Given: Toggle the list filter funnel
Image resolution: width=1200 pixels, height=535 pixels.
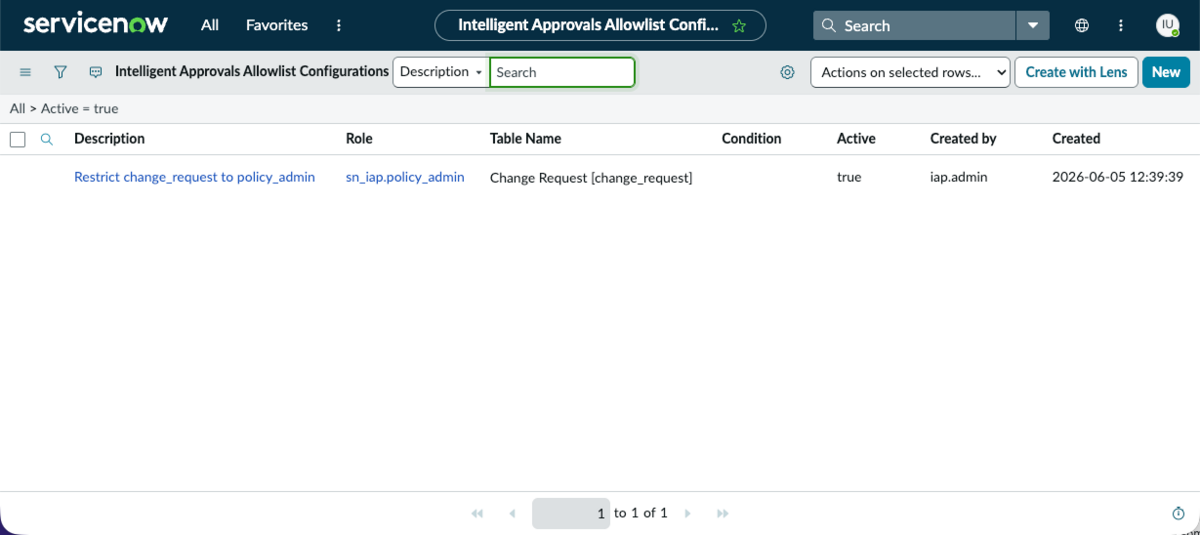Looking at the screenshot, I should point(60,72).
